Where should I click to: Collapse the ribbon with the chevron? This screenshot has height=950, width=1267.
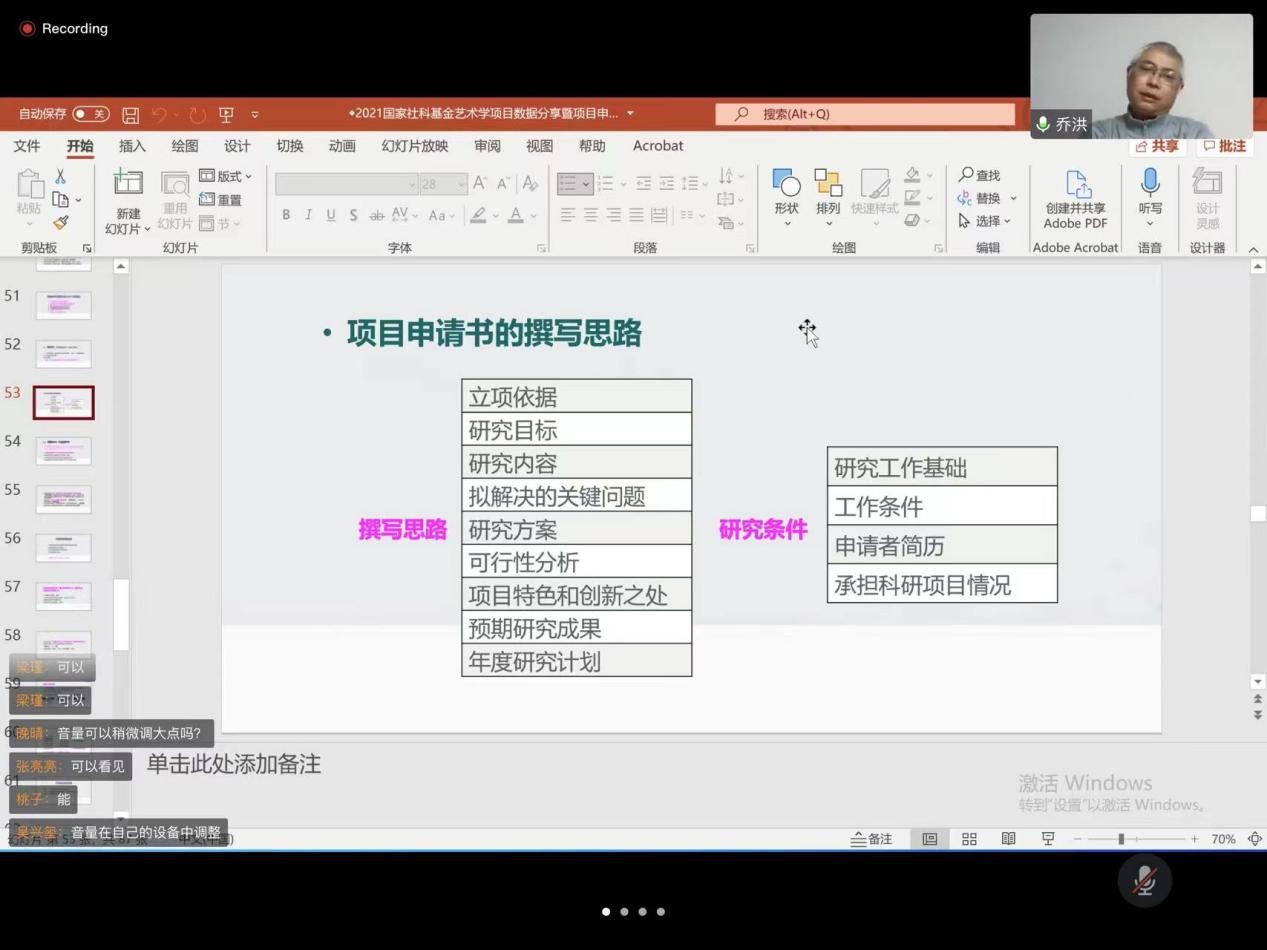coord(1253,249)
